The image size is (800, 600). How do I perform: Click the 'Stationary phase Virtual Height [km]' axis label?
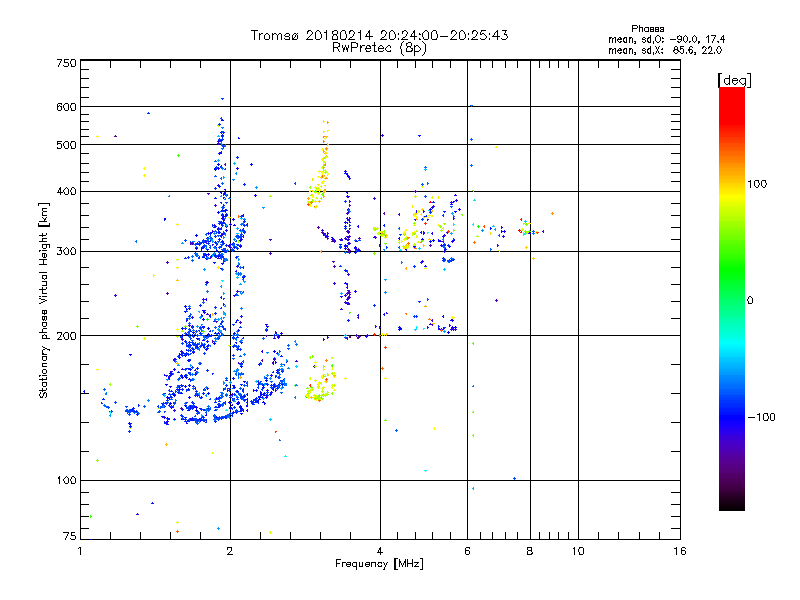pyautogui.click(x=44, y=301)
